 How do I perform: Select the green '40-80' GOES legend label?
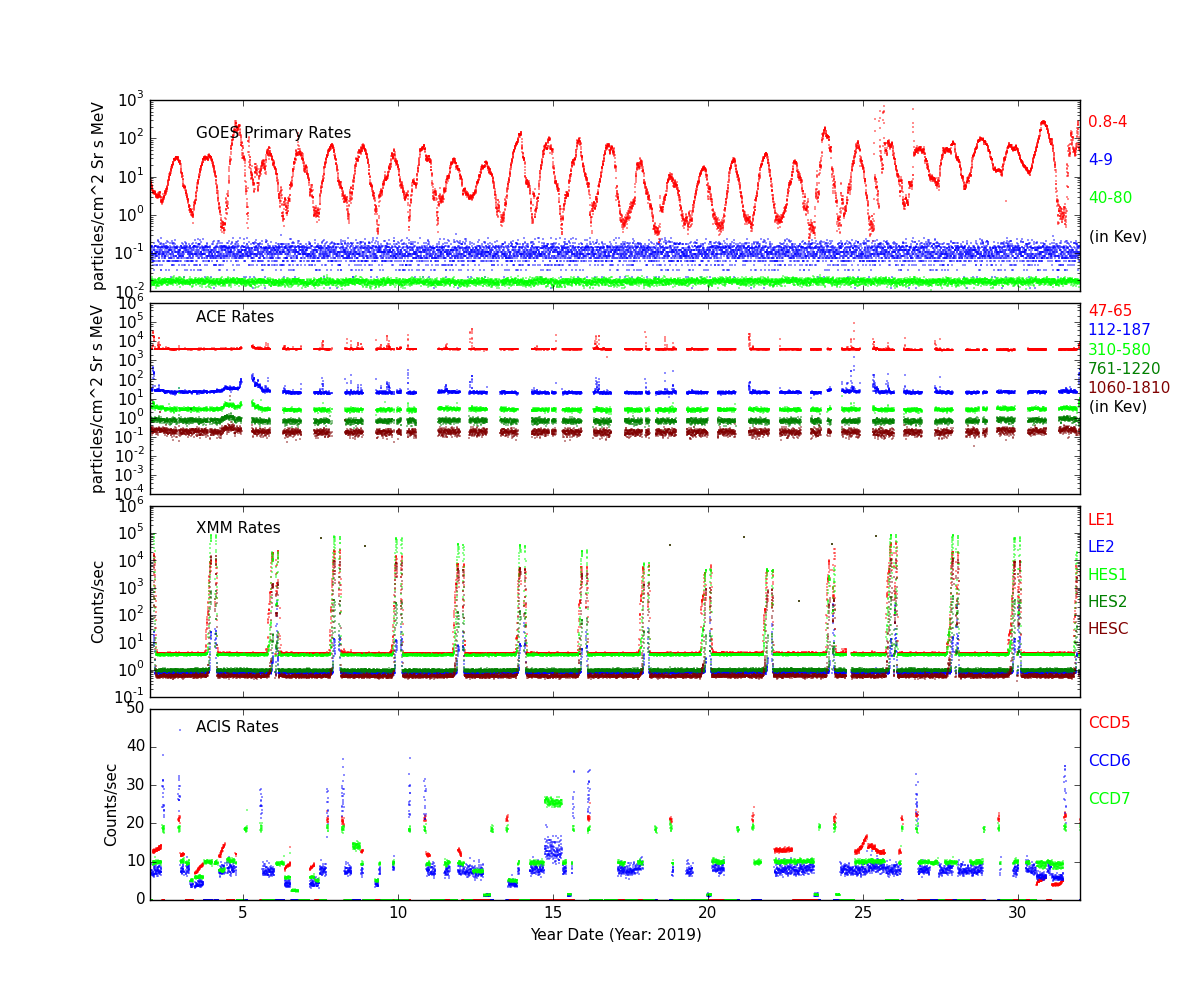coord(1110,198)
